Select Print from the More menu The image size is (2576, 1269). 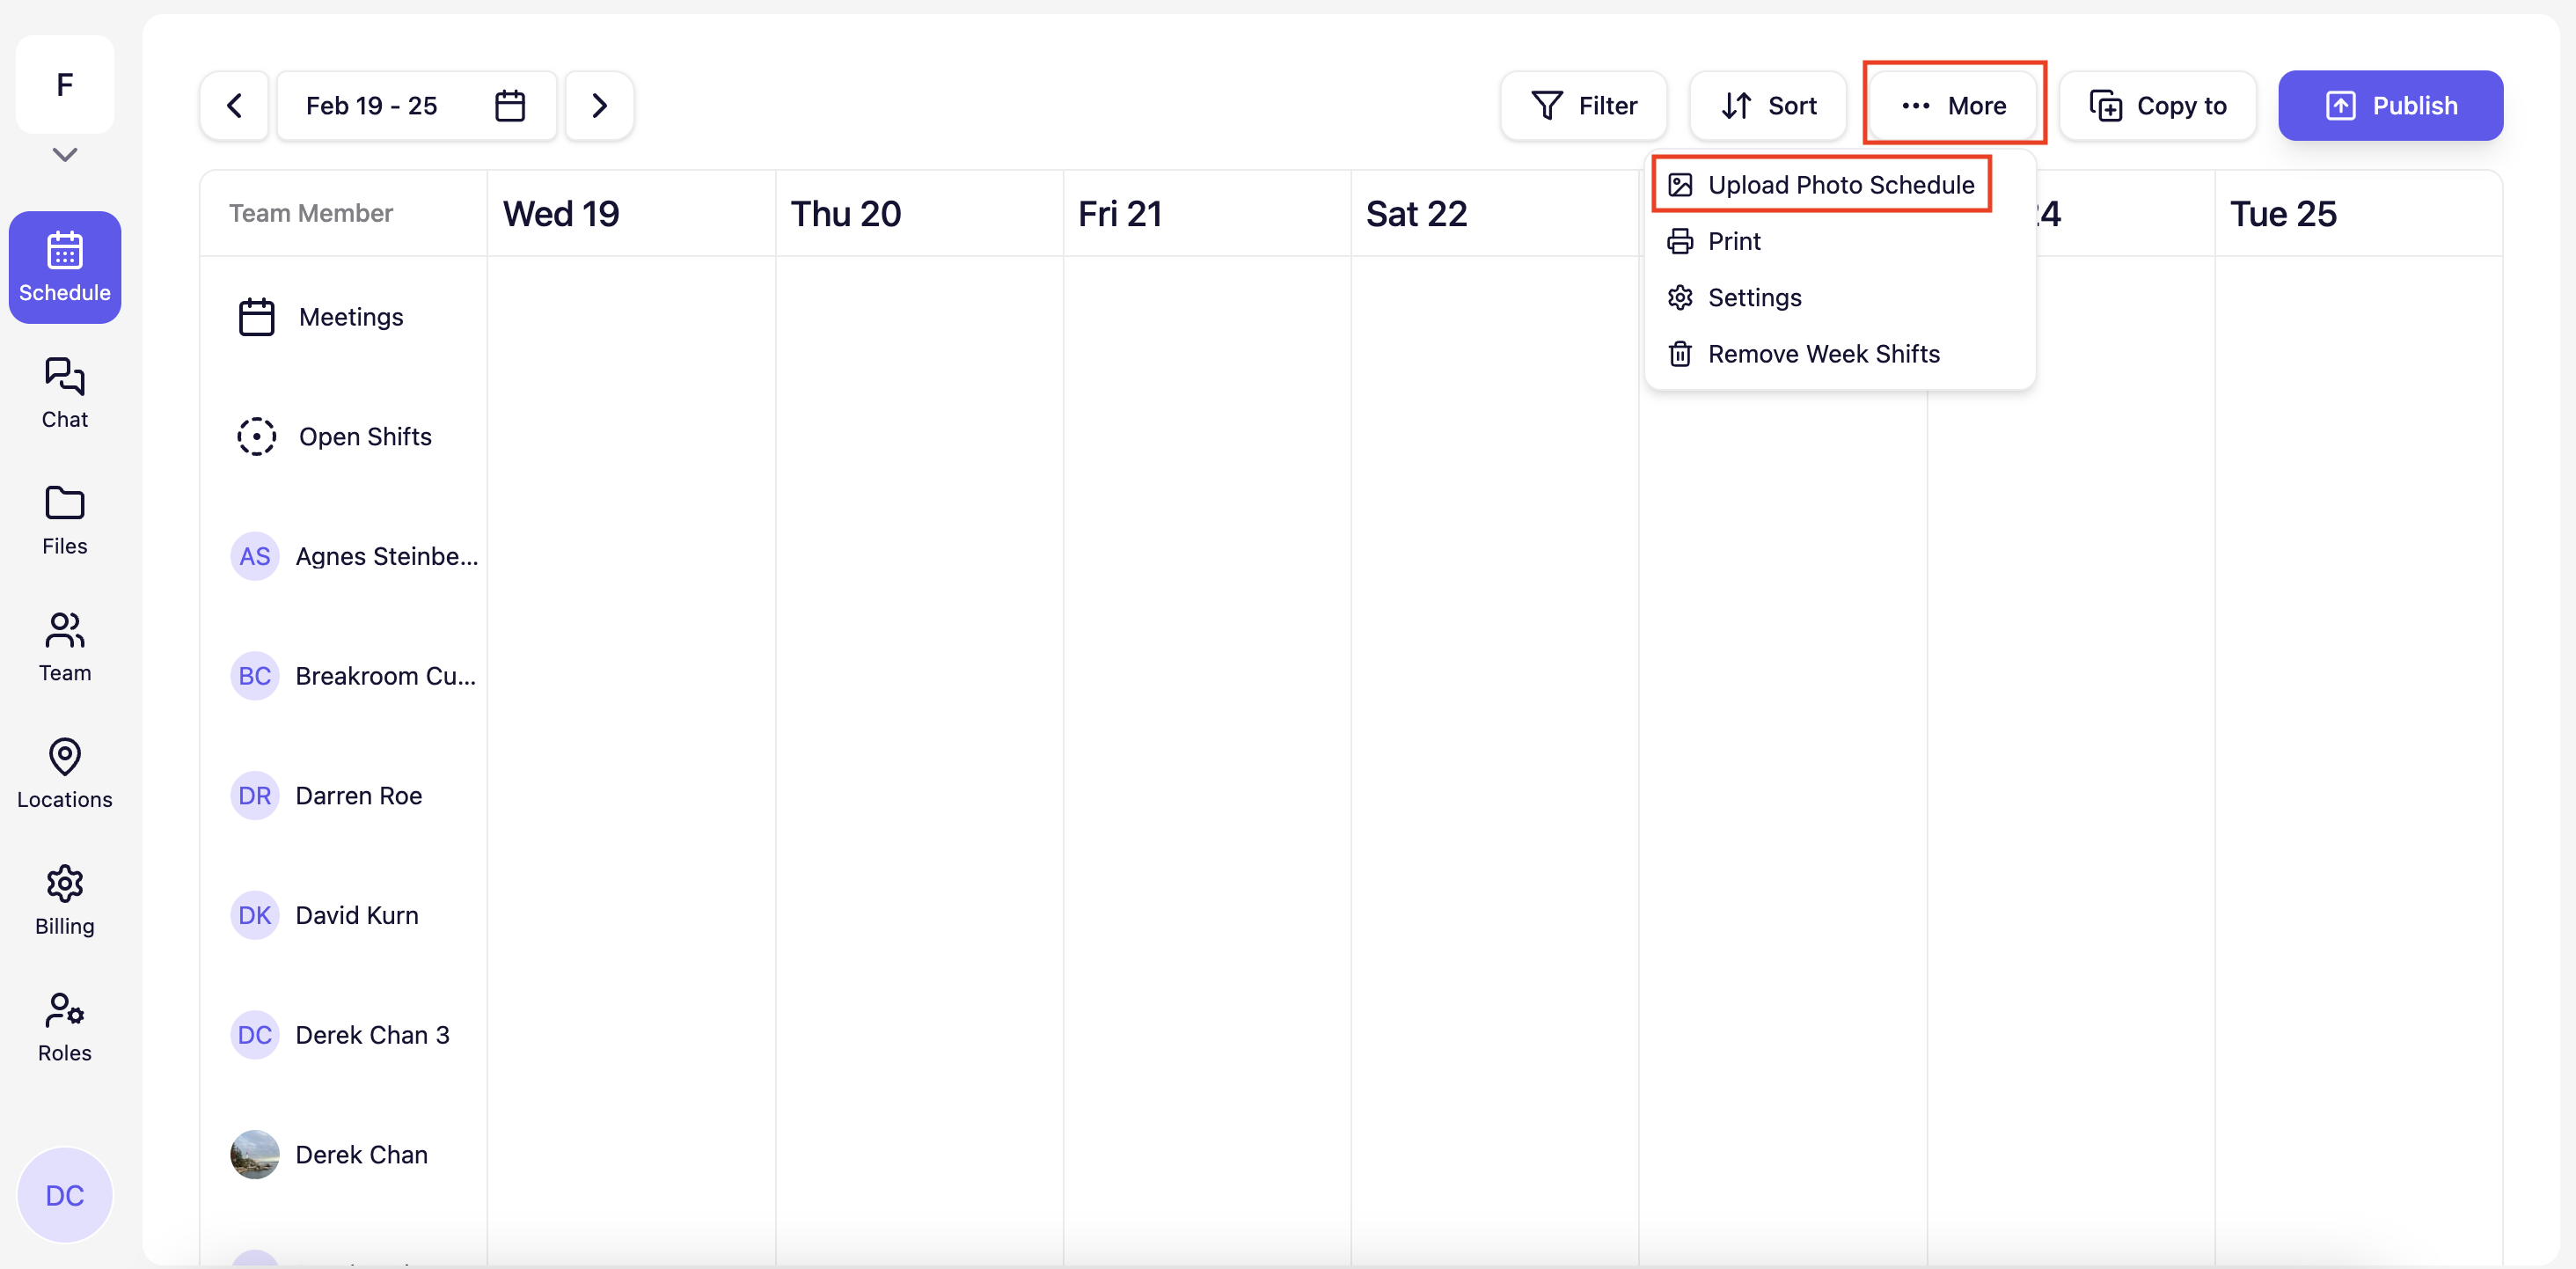pos(1840,241)
